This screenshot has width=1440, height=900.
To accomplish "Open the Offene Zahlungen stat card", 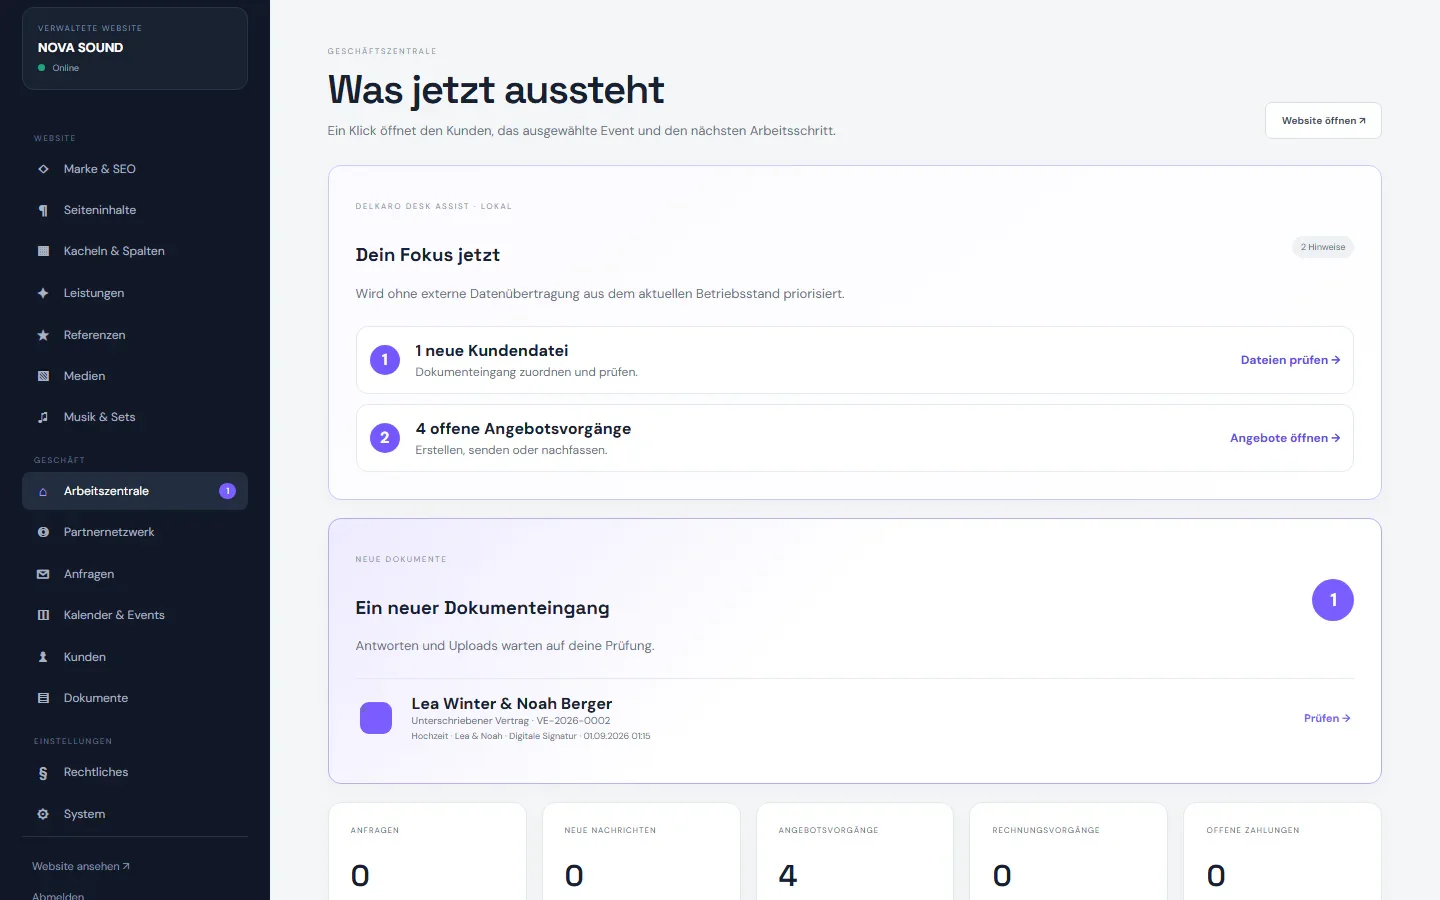I will click(1283, 851).
